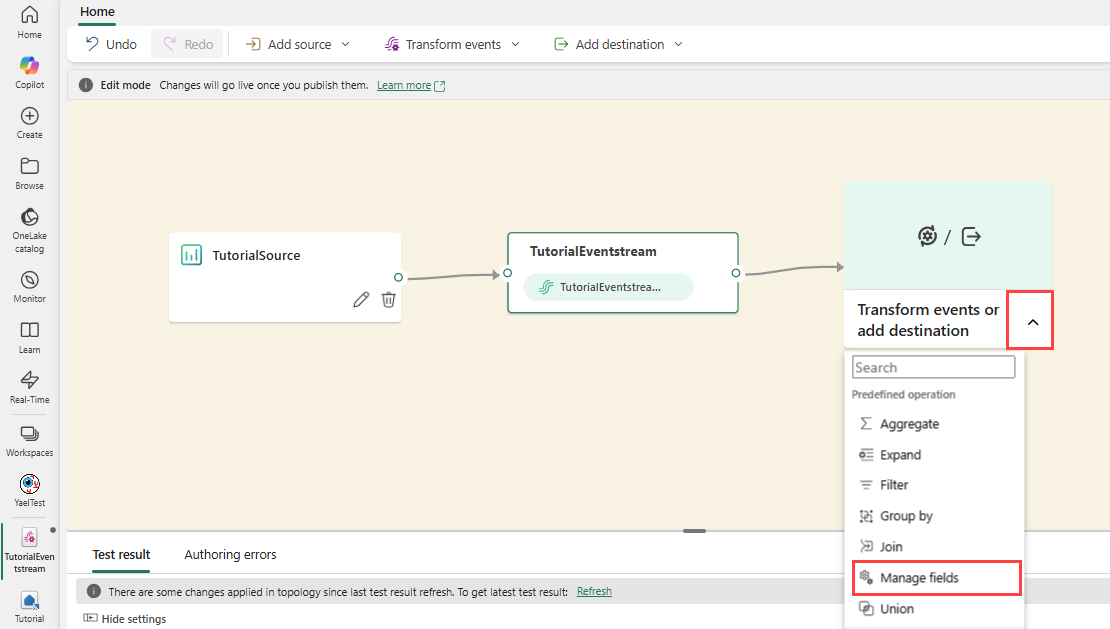The image size is (1110, 629).
Task: Open the Transform events dropdown
Action: pos(453,44)
